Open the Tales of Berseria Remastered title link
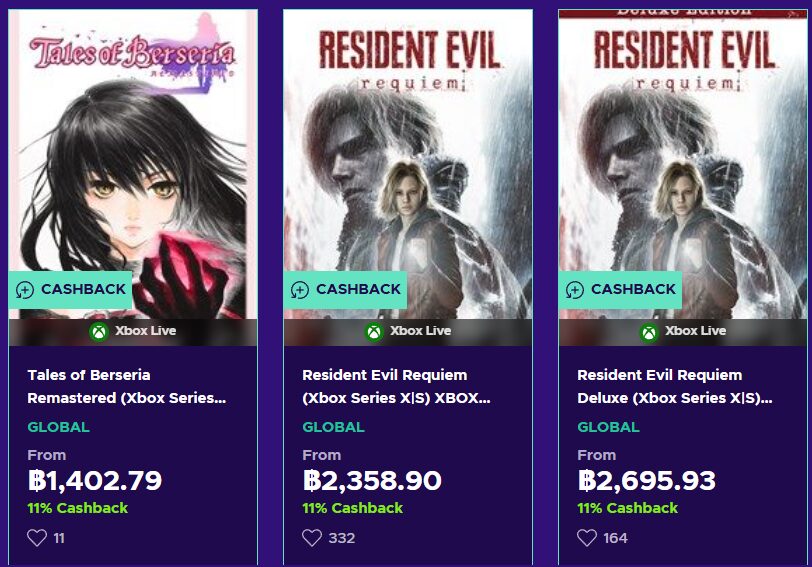 126,386
